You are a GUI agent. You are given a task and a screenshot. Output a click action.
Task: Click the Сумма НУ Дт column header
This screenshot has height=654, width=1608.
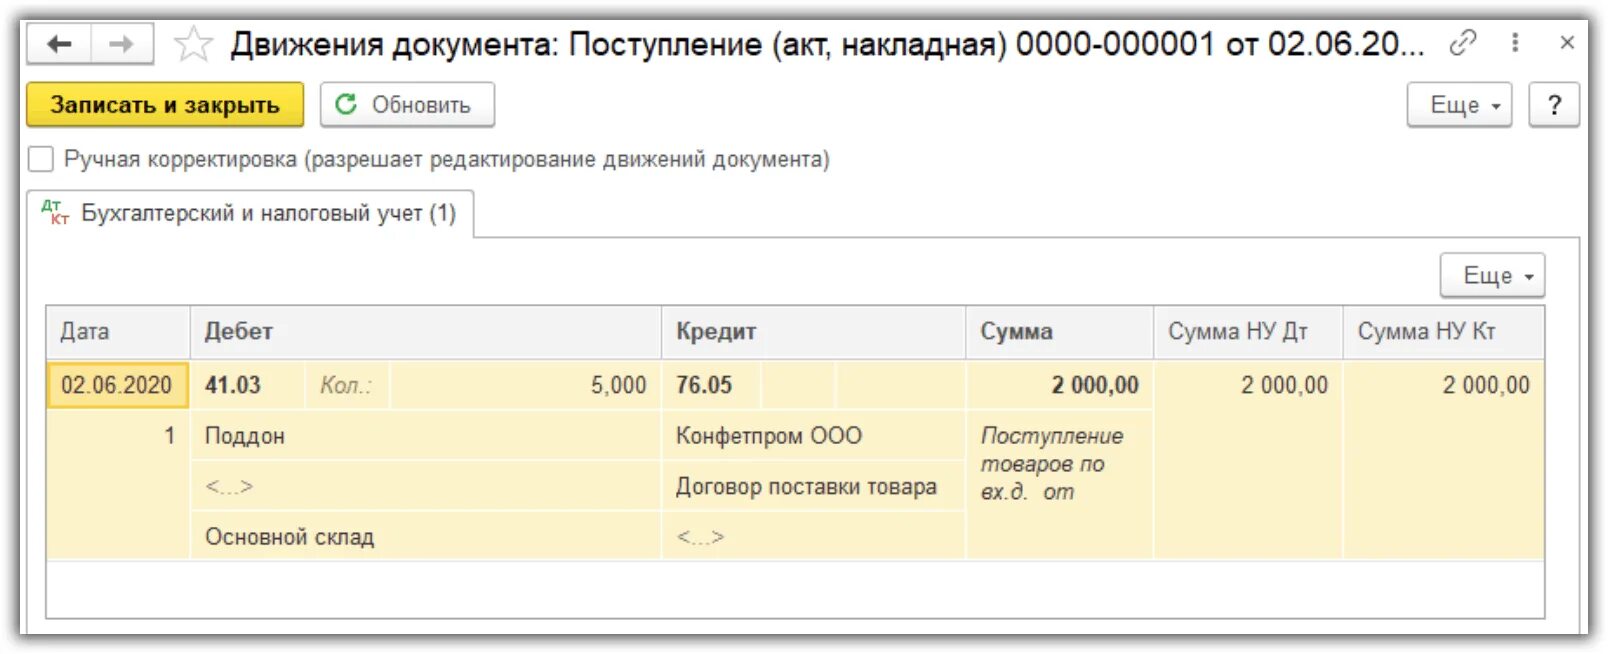point(1237,332)
